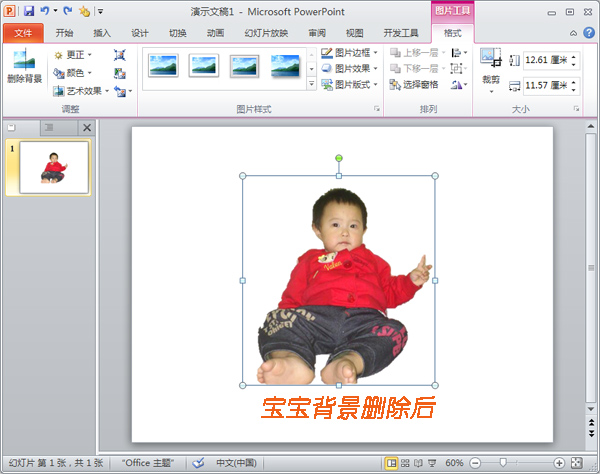This screenshot has width=600, height=474.
Task: Click the Crop (裁剪) tool icon
Action: pos(491,58)
